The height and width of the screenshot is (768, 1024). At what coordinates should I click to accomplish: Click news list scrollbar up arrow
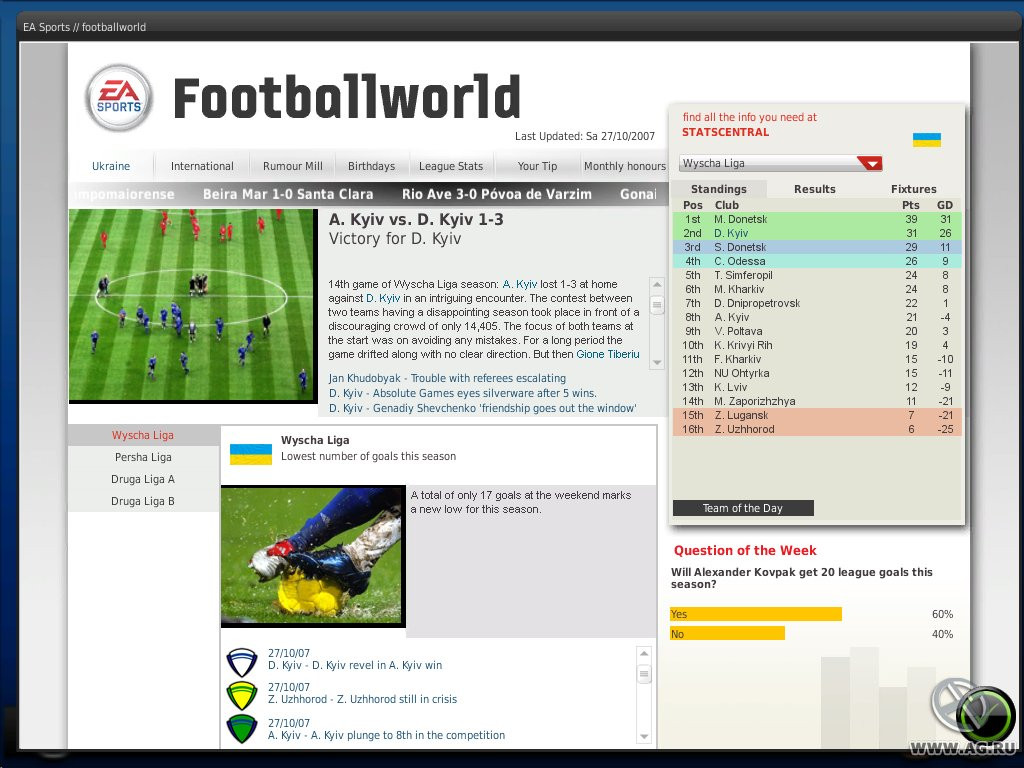(644, 653)
